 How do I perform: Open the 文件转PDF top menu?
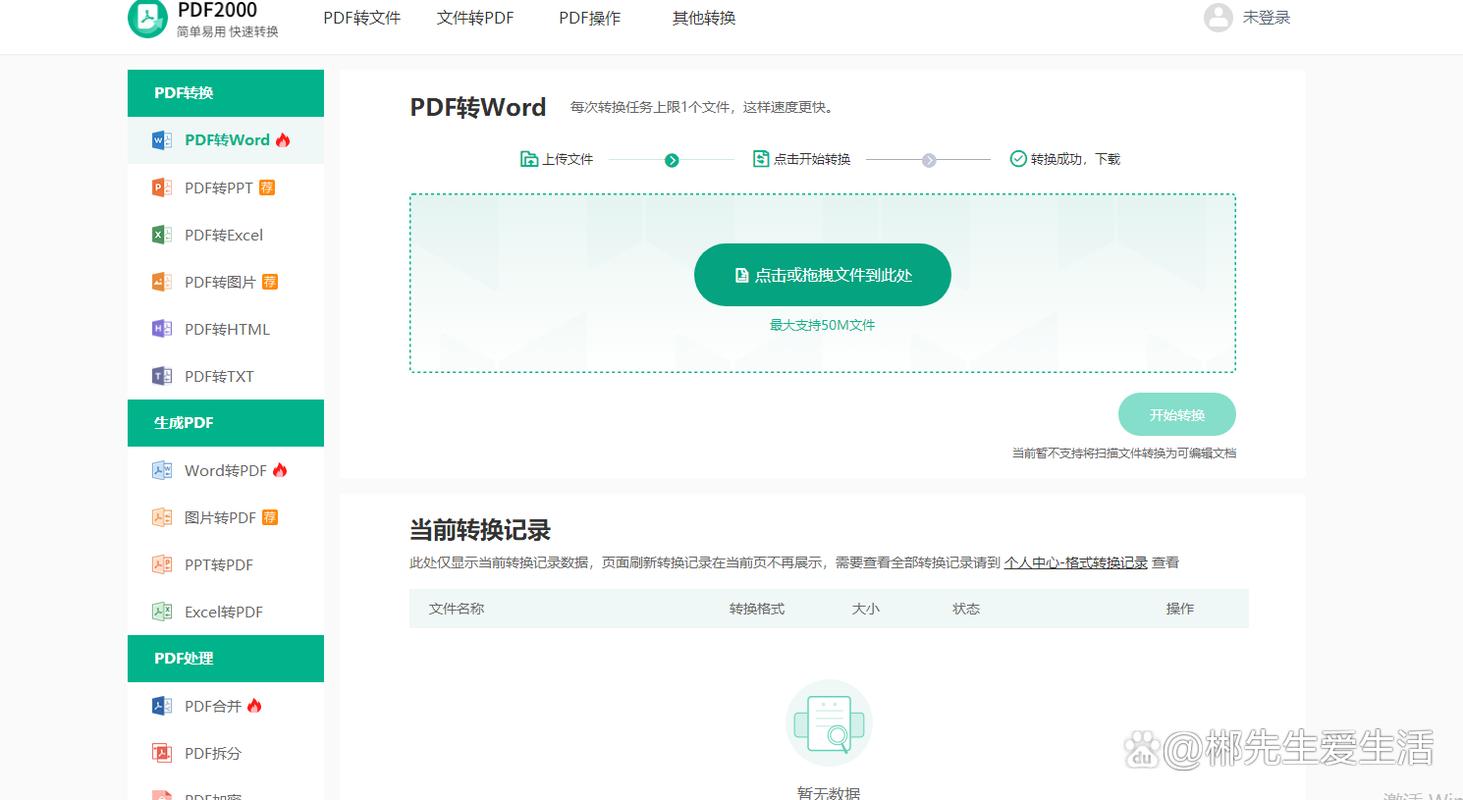point(475,18)
